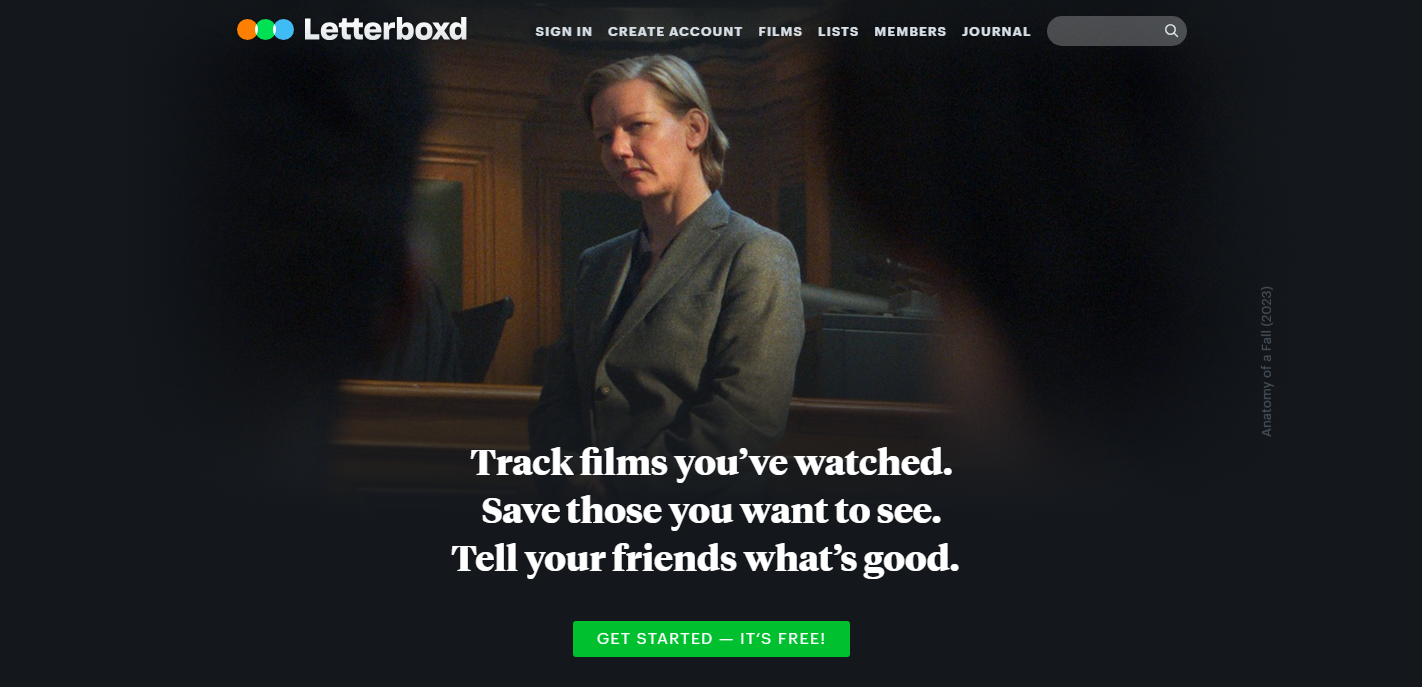The width and height of the screenshot is (1422, 687).
Task: Open the Anatomy of a Fall (2023) caption
Action: [x=1266, y=361]
